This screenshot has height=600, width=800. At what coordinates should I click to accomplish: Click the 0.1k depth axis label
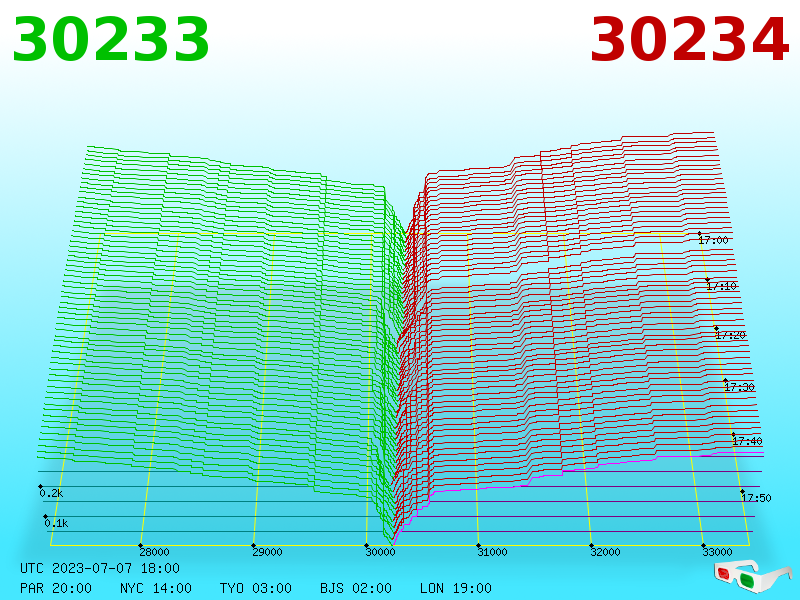coord(56,523)
